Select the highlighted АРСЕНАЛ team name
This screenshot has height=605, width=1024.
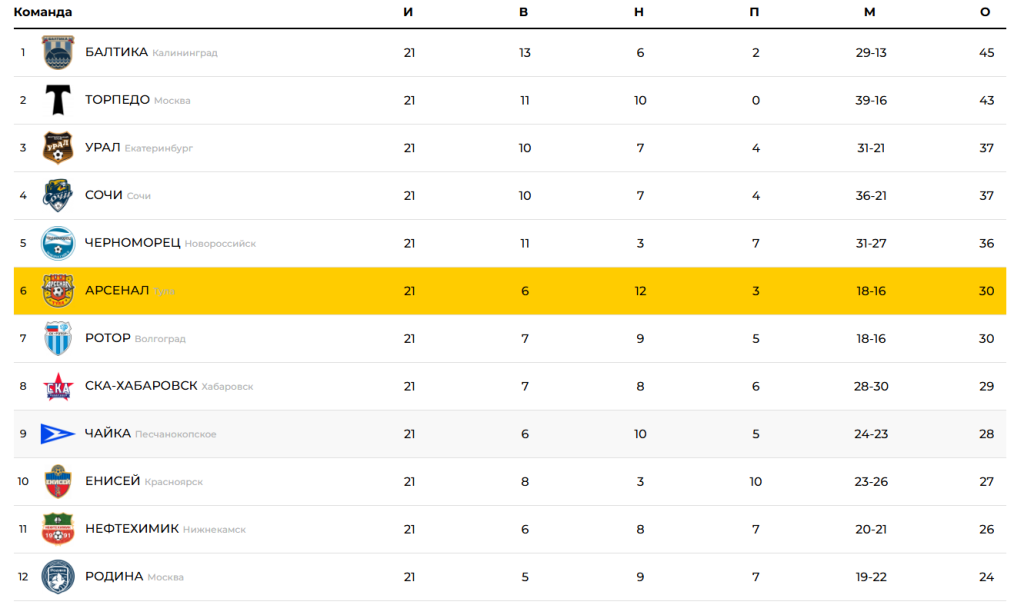tap(117, 291)
